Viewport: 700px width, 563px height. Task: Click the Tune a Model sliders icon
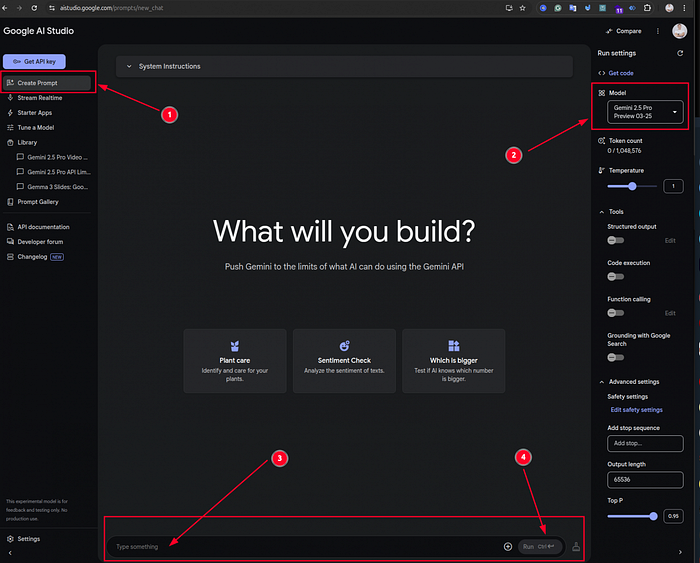pyautogui.click(x=10, y=128)
